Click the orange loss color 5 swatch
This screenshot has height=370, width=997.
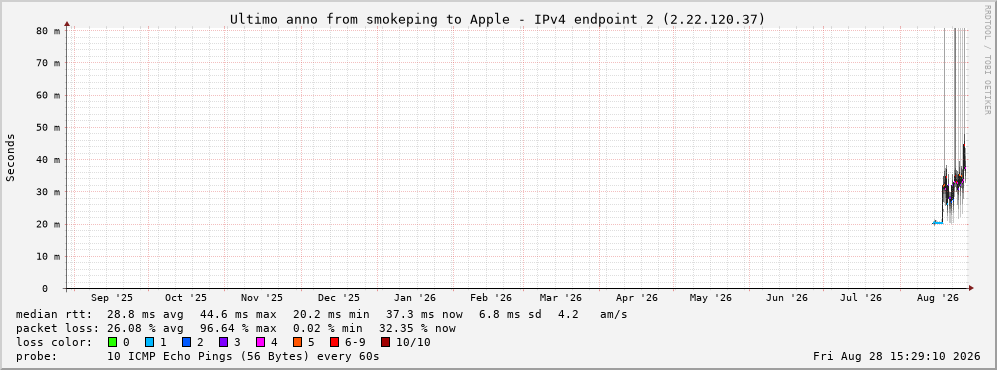pos(298,342)
